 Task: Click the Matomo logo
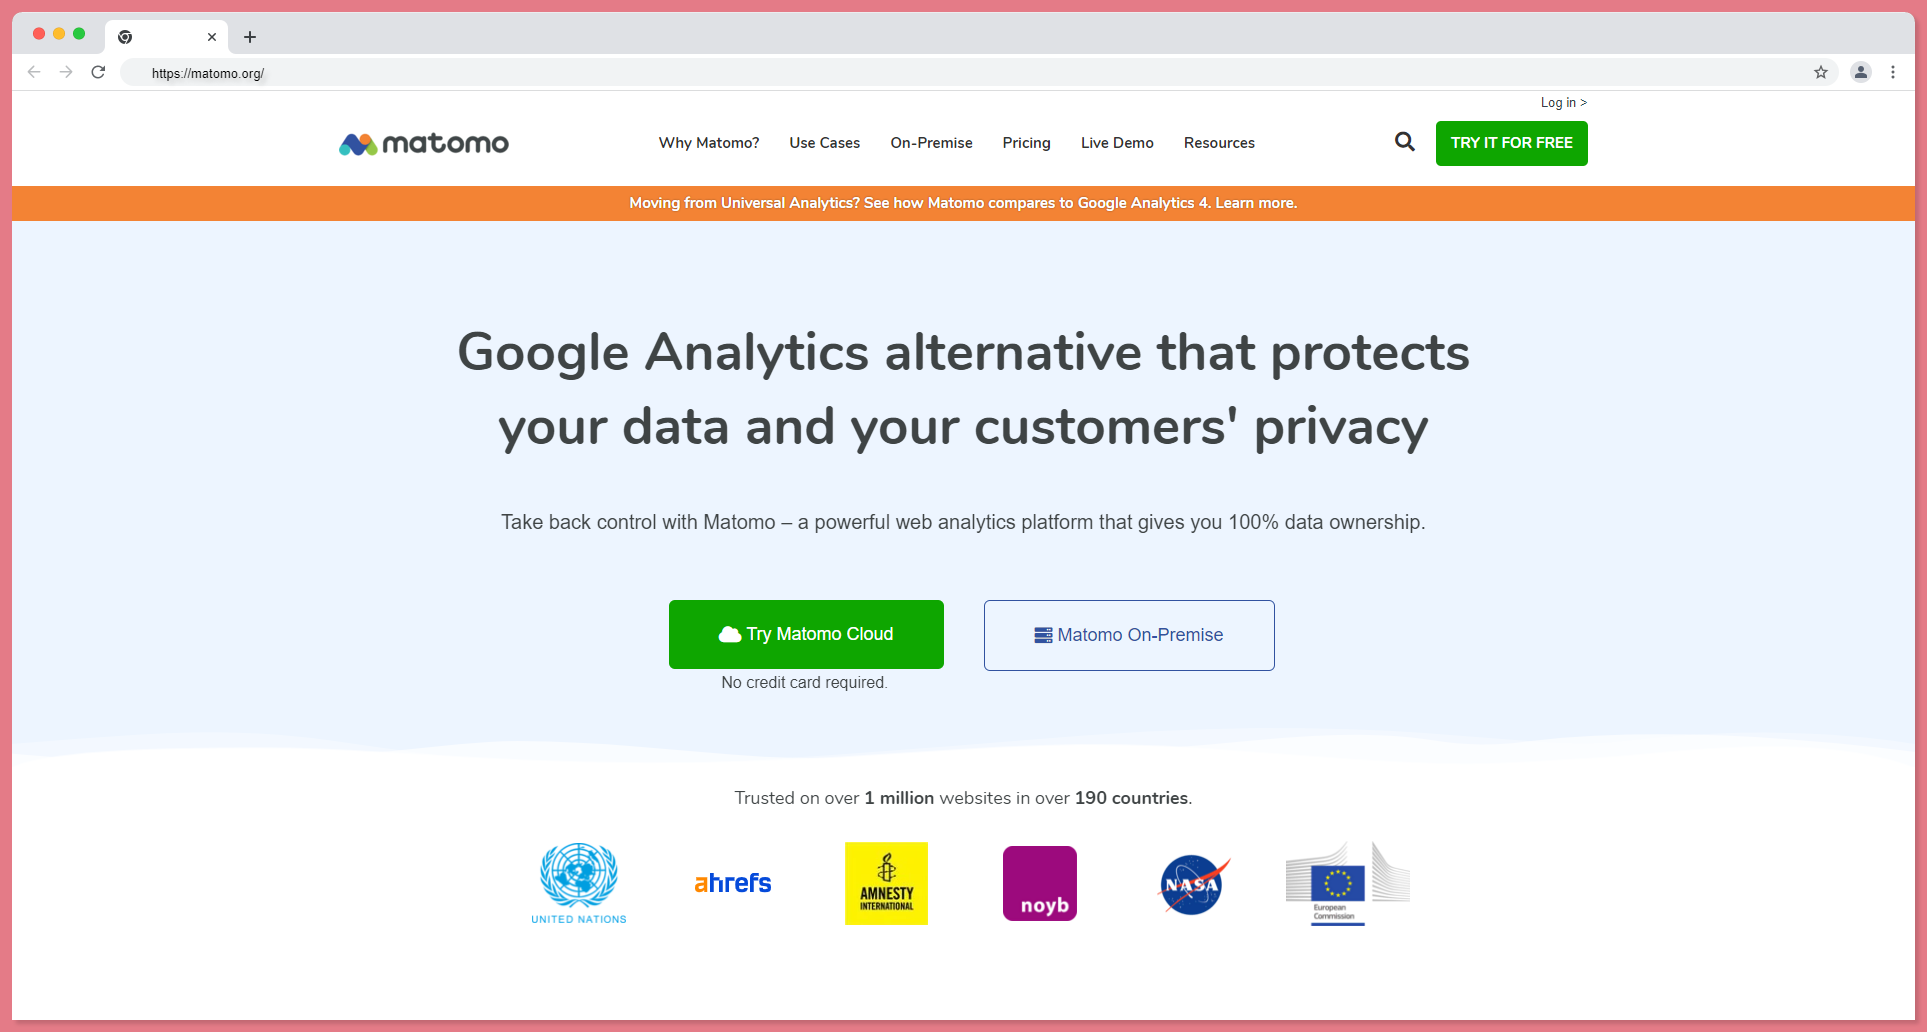click(424, 144)
